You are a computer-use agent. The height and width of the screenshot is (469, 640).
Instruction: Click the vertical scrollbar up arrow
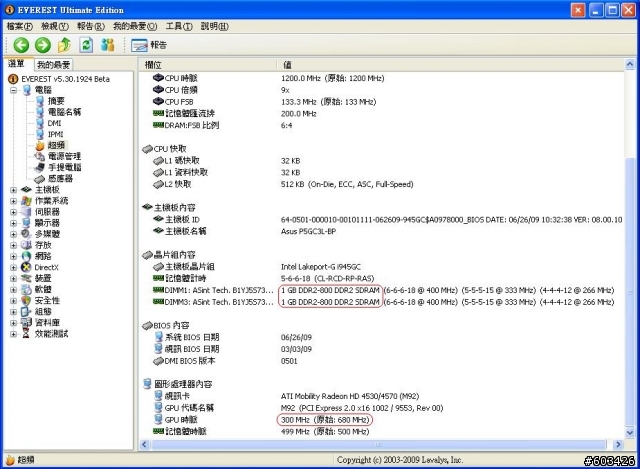629,64
